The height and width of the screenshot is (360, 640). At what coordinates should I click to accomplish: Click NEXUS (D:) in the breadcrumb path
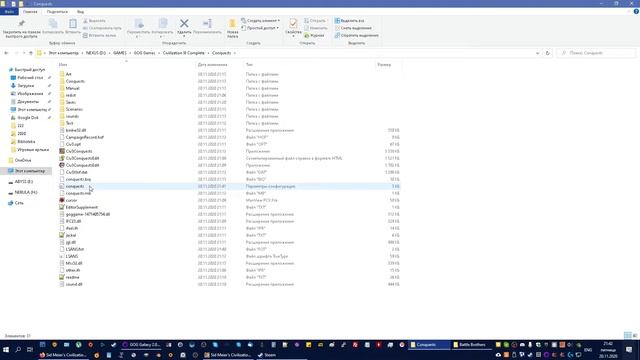point(96,53)
